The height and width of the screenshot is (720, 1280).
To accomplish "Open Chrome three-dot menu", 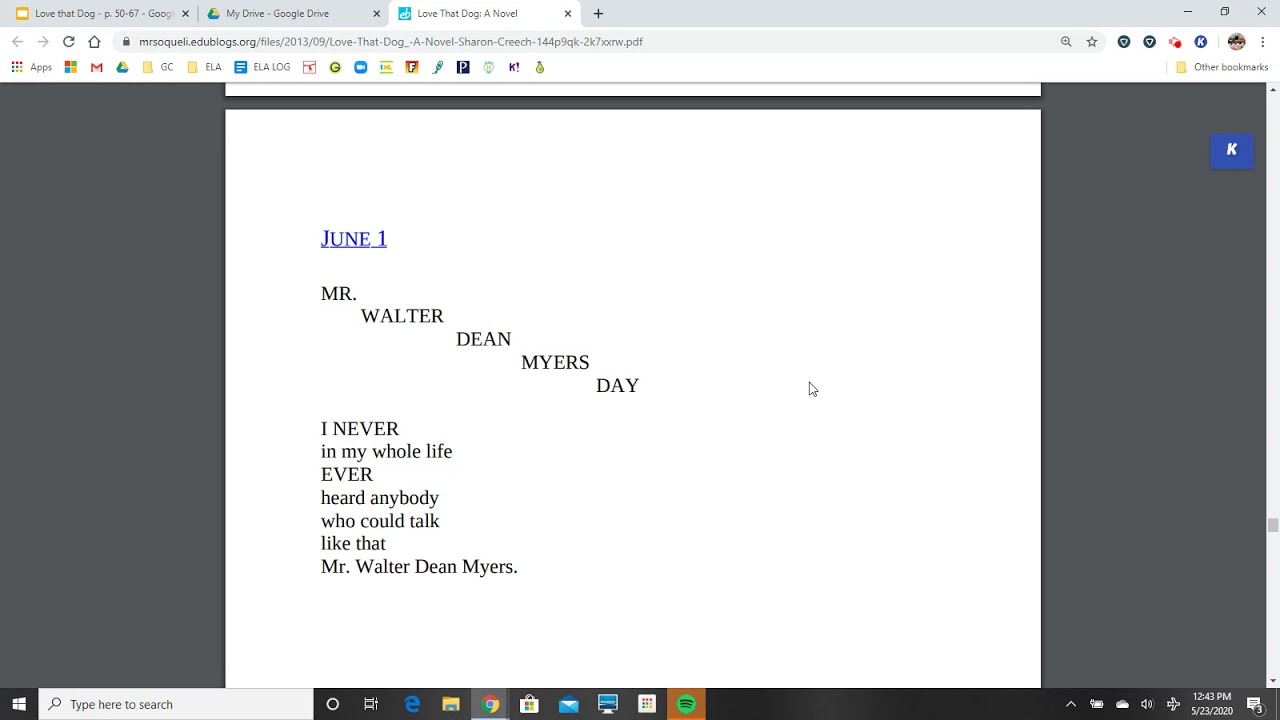I will 1263,42.
